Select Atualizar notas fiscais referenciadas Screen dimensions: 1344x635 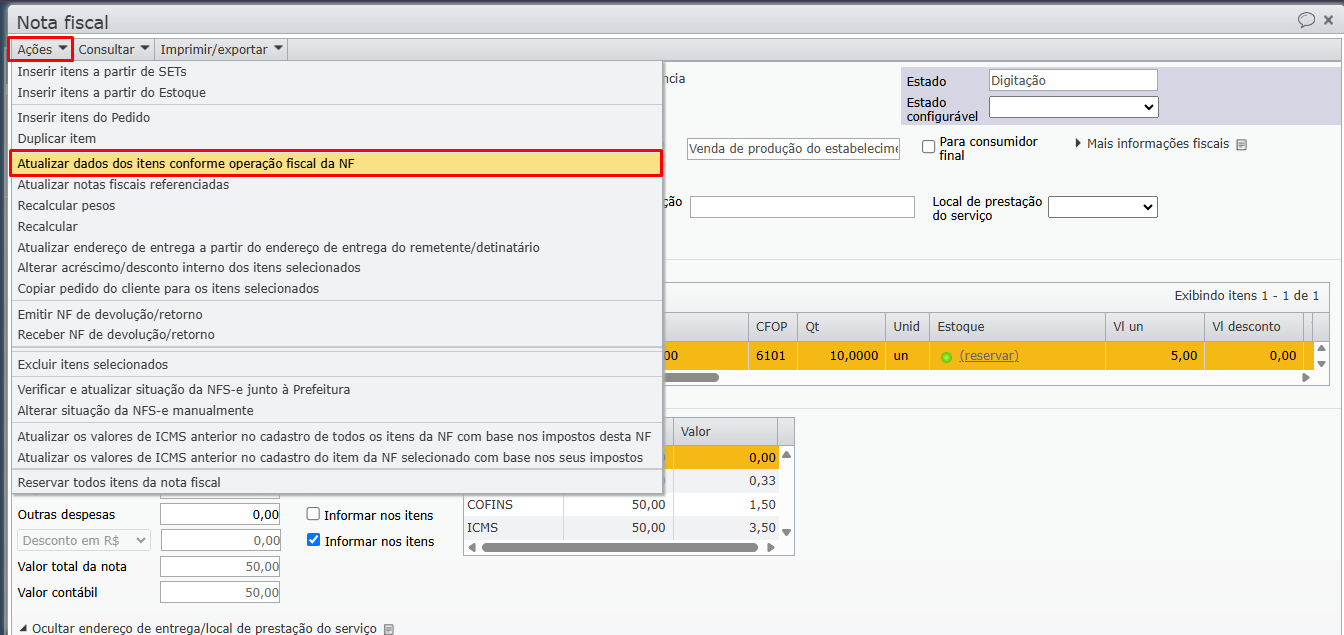click(x=337, y=185)
